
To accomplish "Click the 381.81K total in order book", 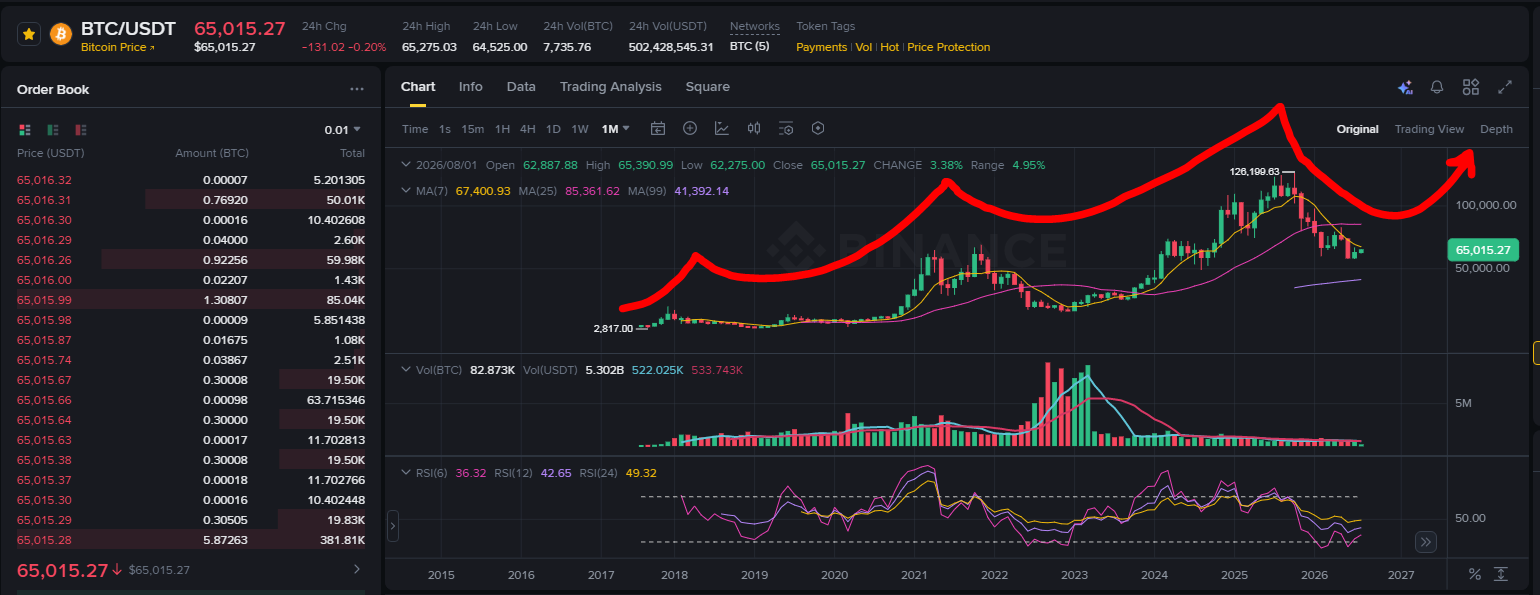I will (341, 540).
